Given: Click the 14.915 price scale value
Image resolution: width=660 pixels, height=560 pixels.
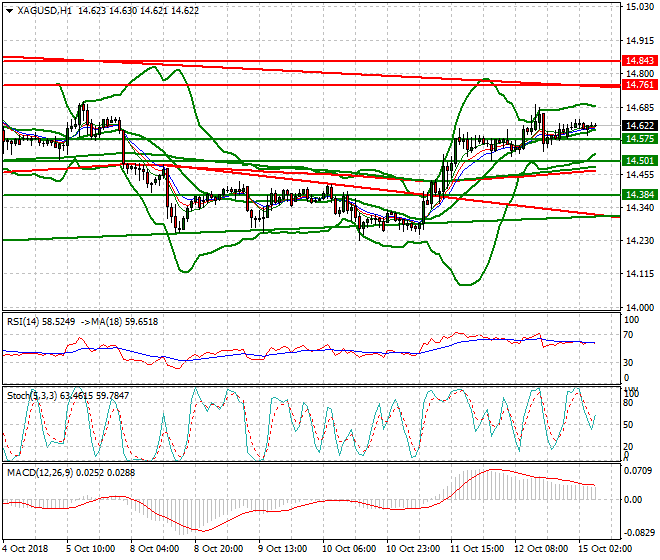Looking at the screenshot, I should [x=640, y=41].
